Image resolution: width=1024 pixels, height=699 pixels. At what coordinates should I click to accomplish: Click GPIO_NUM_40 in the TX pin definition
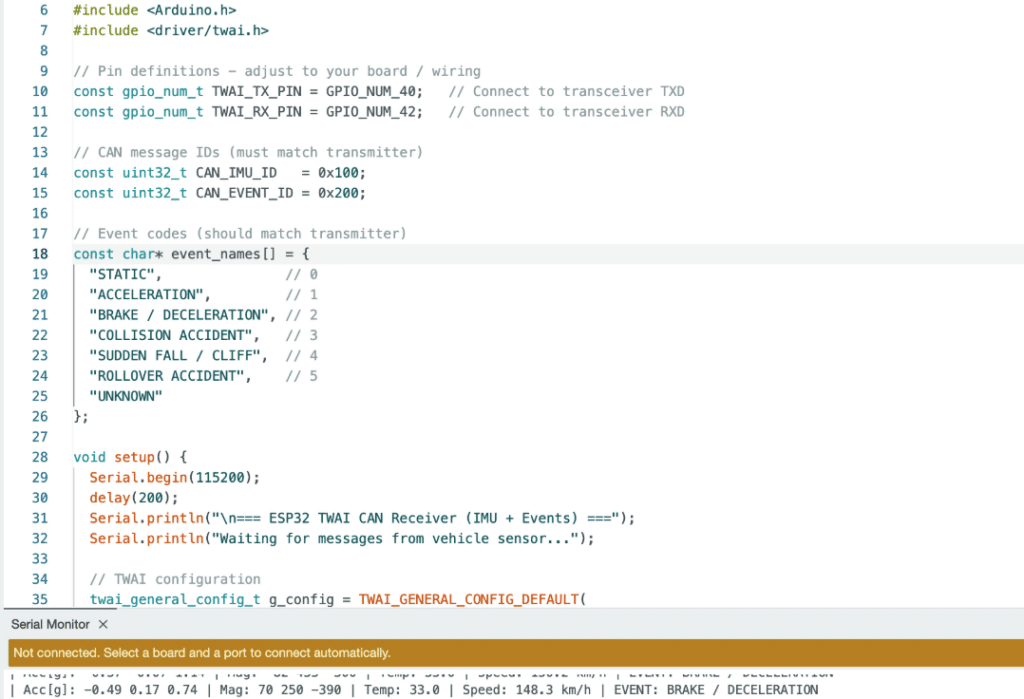(x=373, y=91)
